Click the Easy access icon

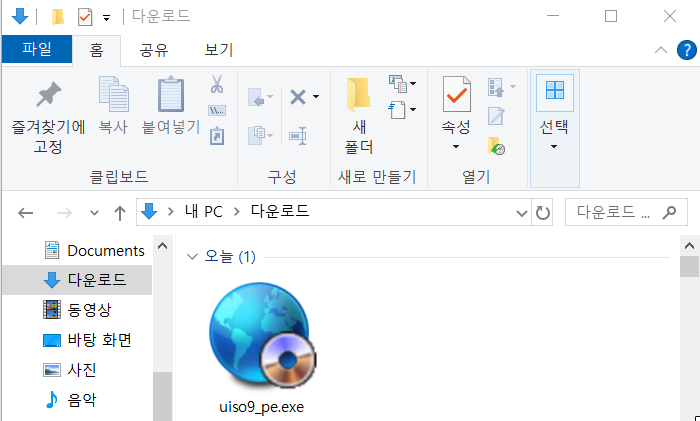(397, 109)
